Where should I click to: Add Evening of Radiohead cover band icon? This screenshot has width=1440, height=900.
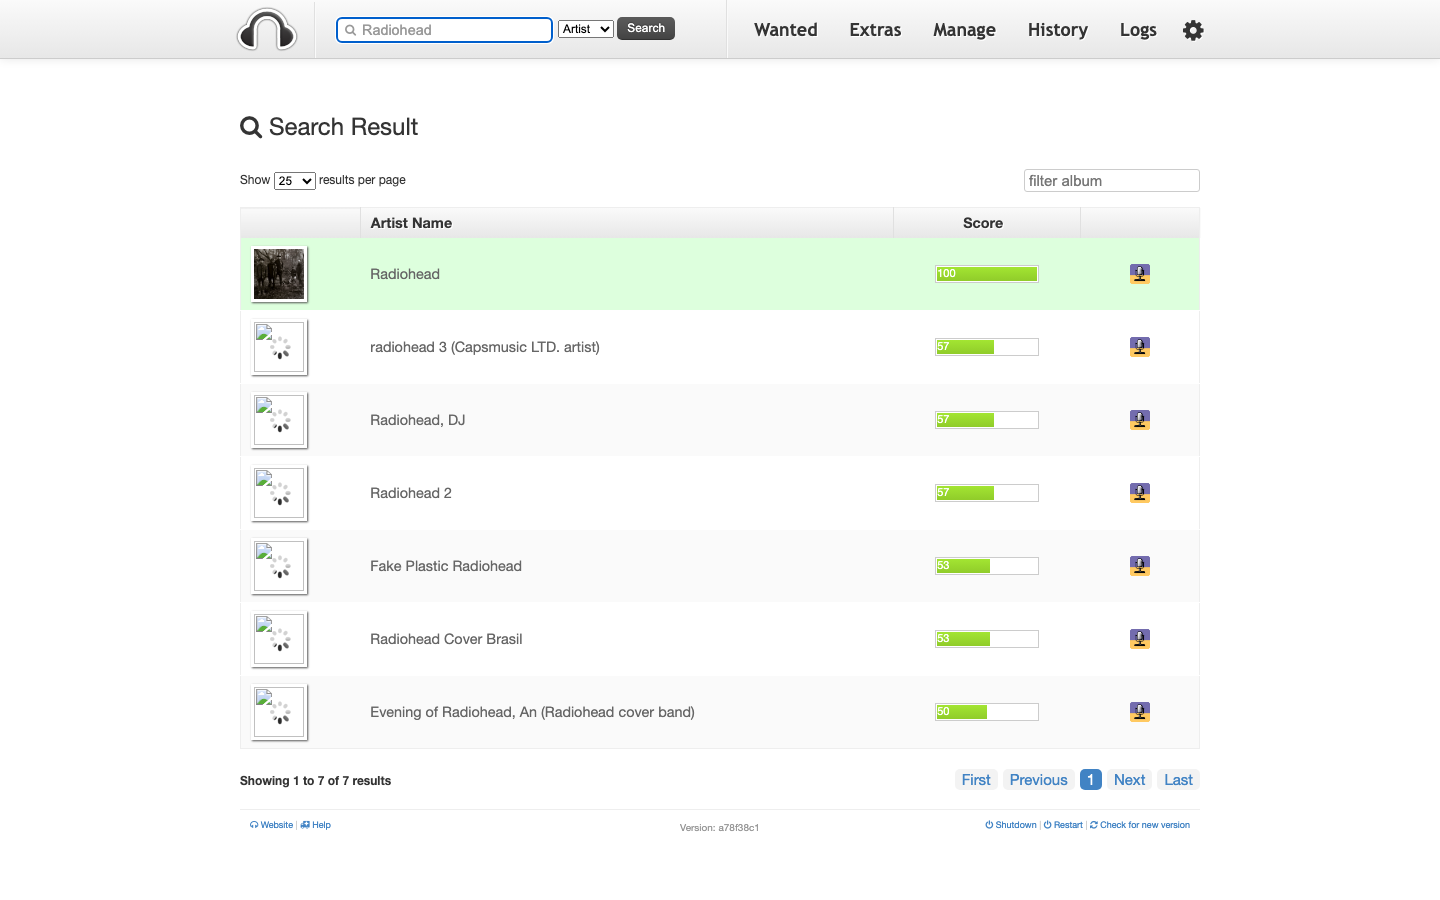(x=1140, y=712)
